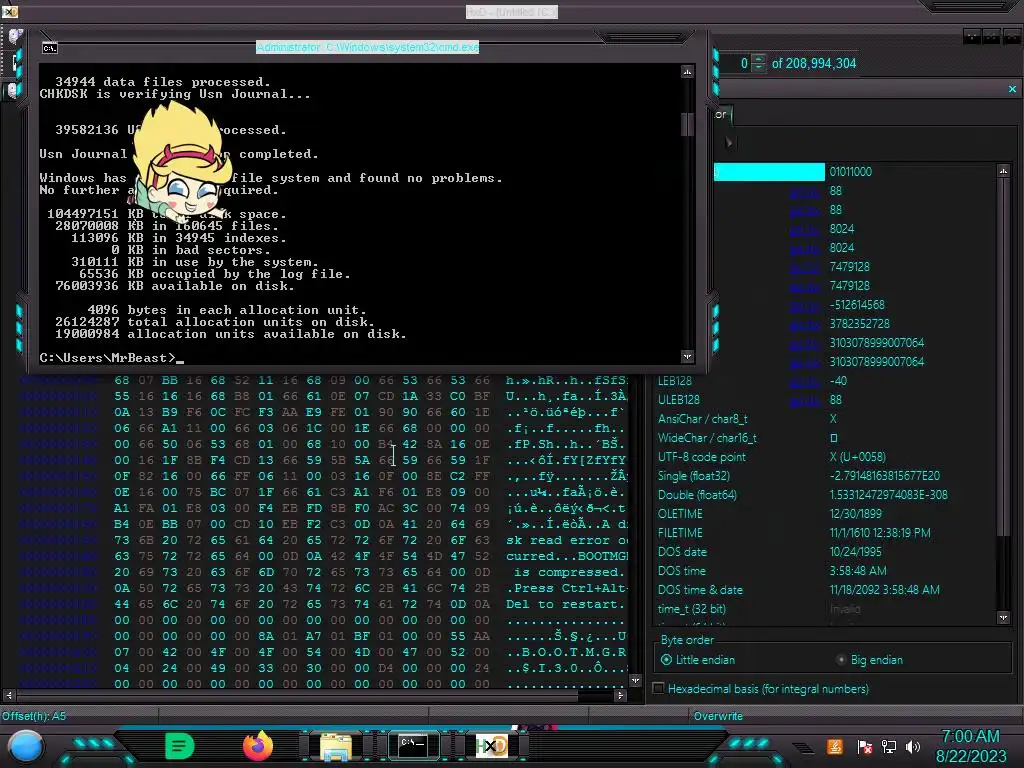Select Big endian byte order
This screenshot has height=768, width=1024.
[870, 660]
